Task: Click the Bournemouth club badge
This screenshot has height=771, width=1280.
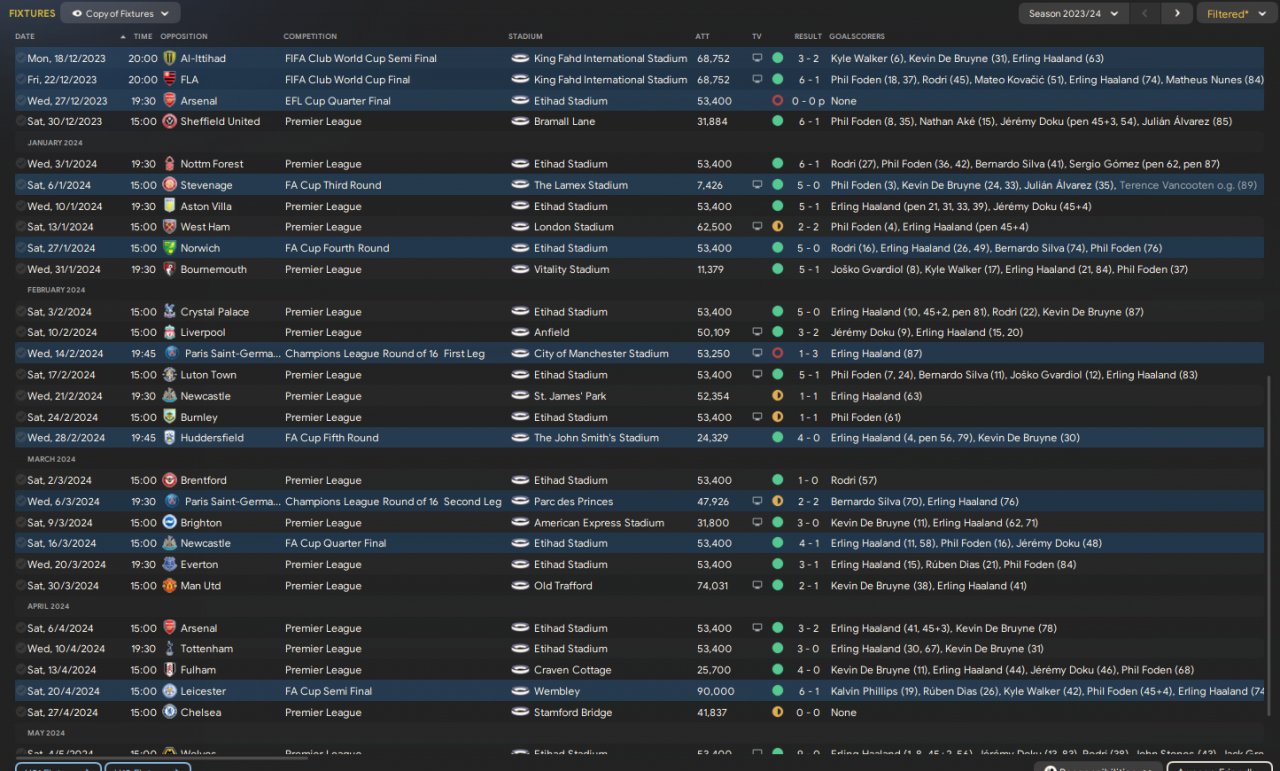Action: [x=169, y=269]
